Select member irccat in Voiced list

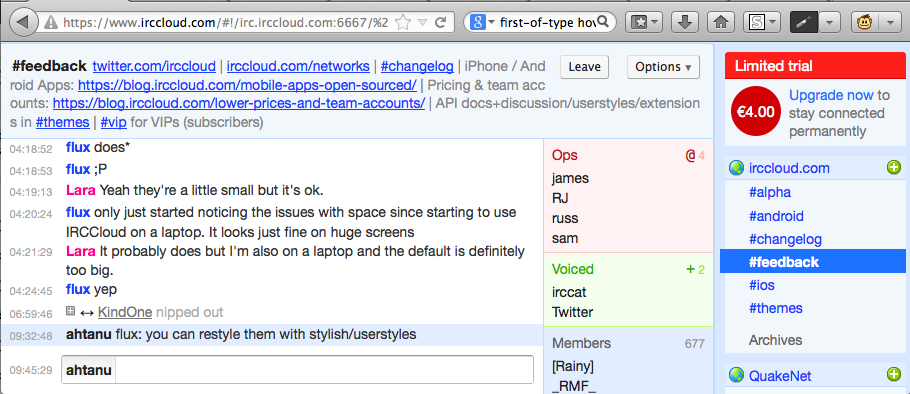point(569,292)
